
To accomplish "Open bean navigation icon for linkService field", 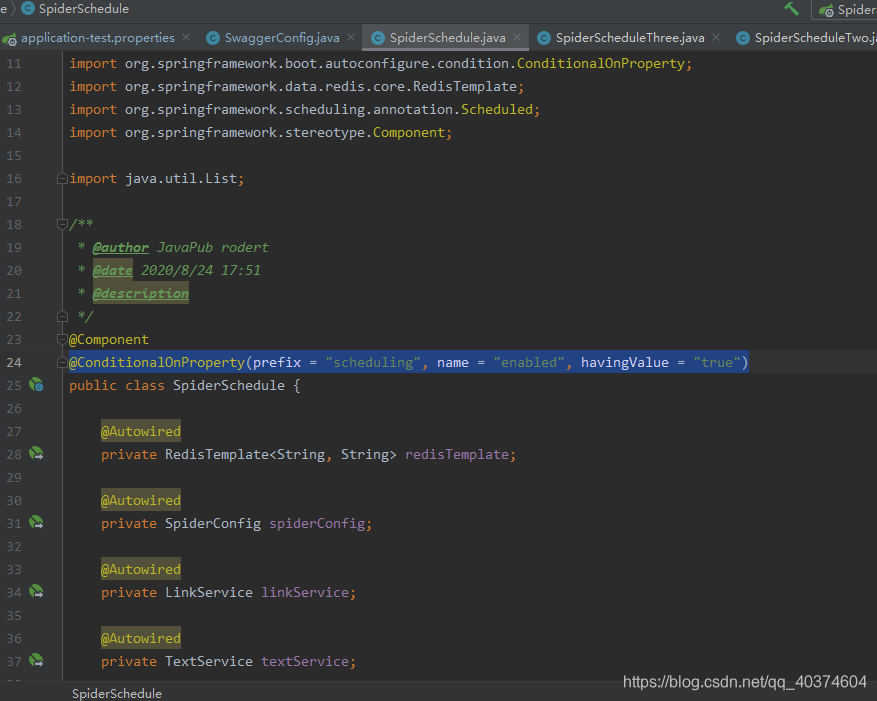I will [36, 591].
